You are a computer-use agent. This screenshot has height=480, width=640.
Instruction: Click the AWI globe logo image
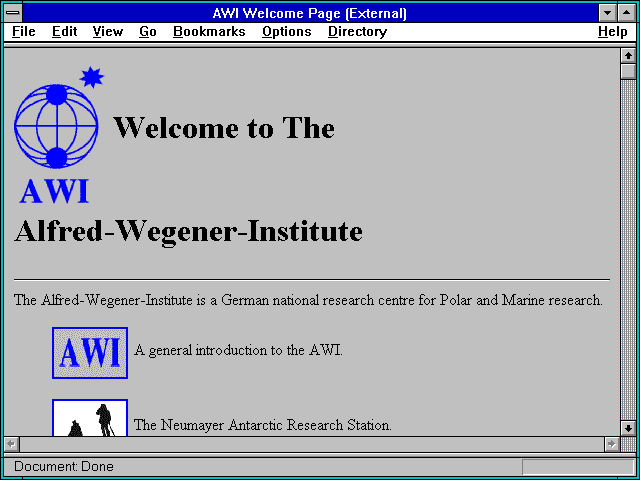click(59, 135)
